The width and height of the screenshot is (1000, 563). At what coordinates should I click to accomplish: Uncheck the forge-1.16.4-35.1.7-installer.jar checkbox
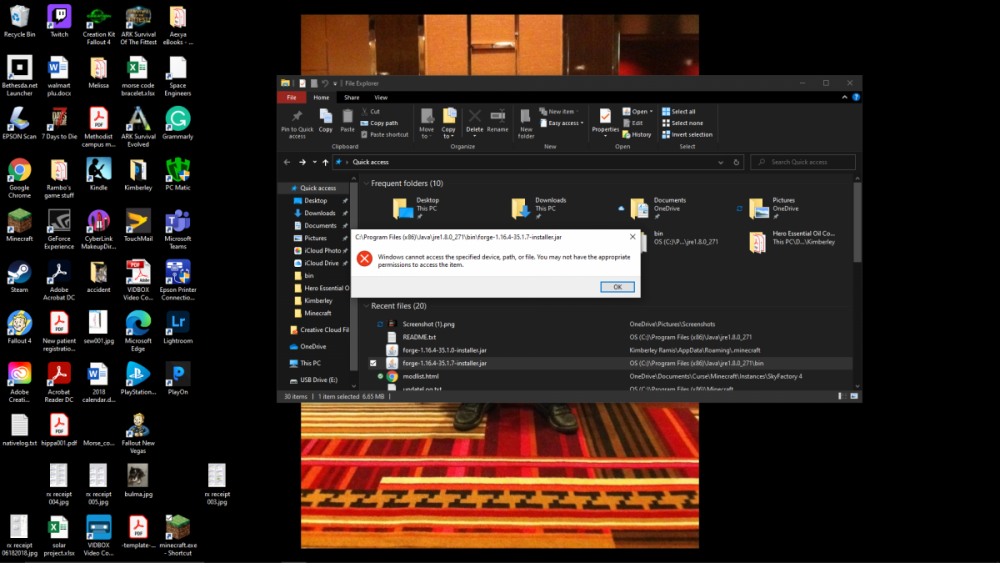[373, 363]
